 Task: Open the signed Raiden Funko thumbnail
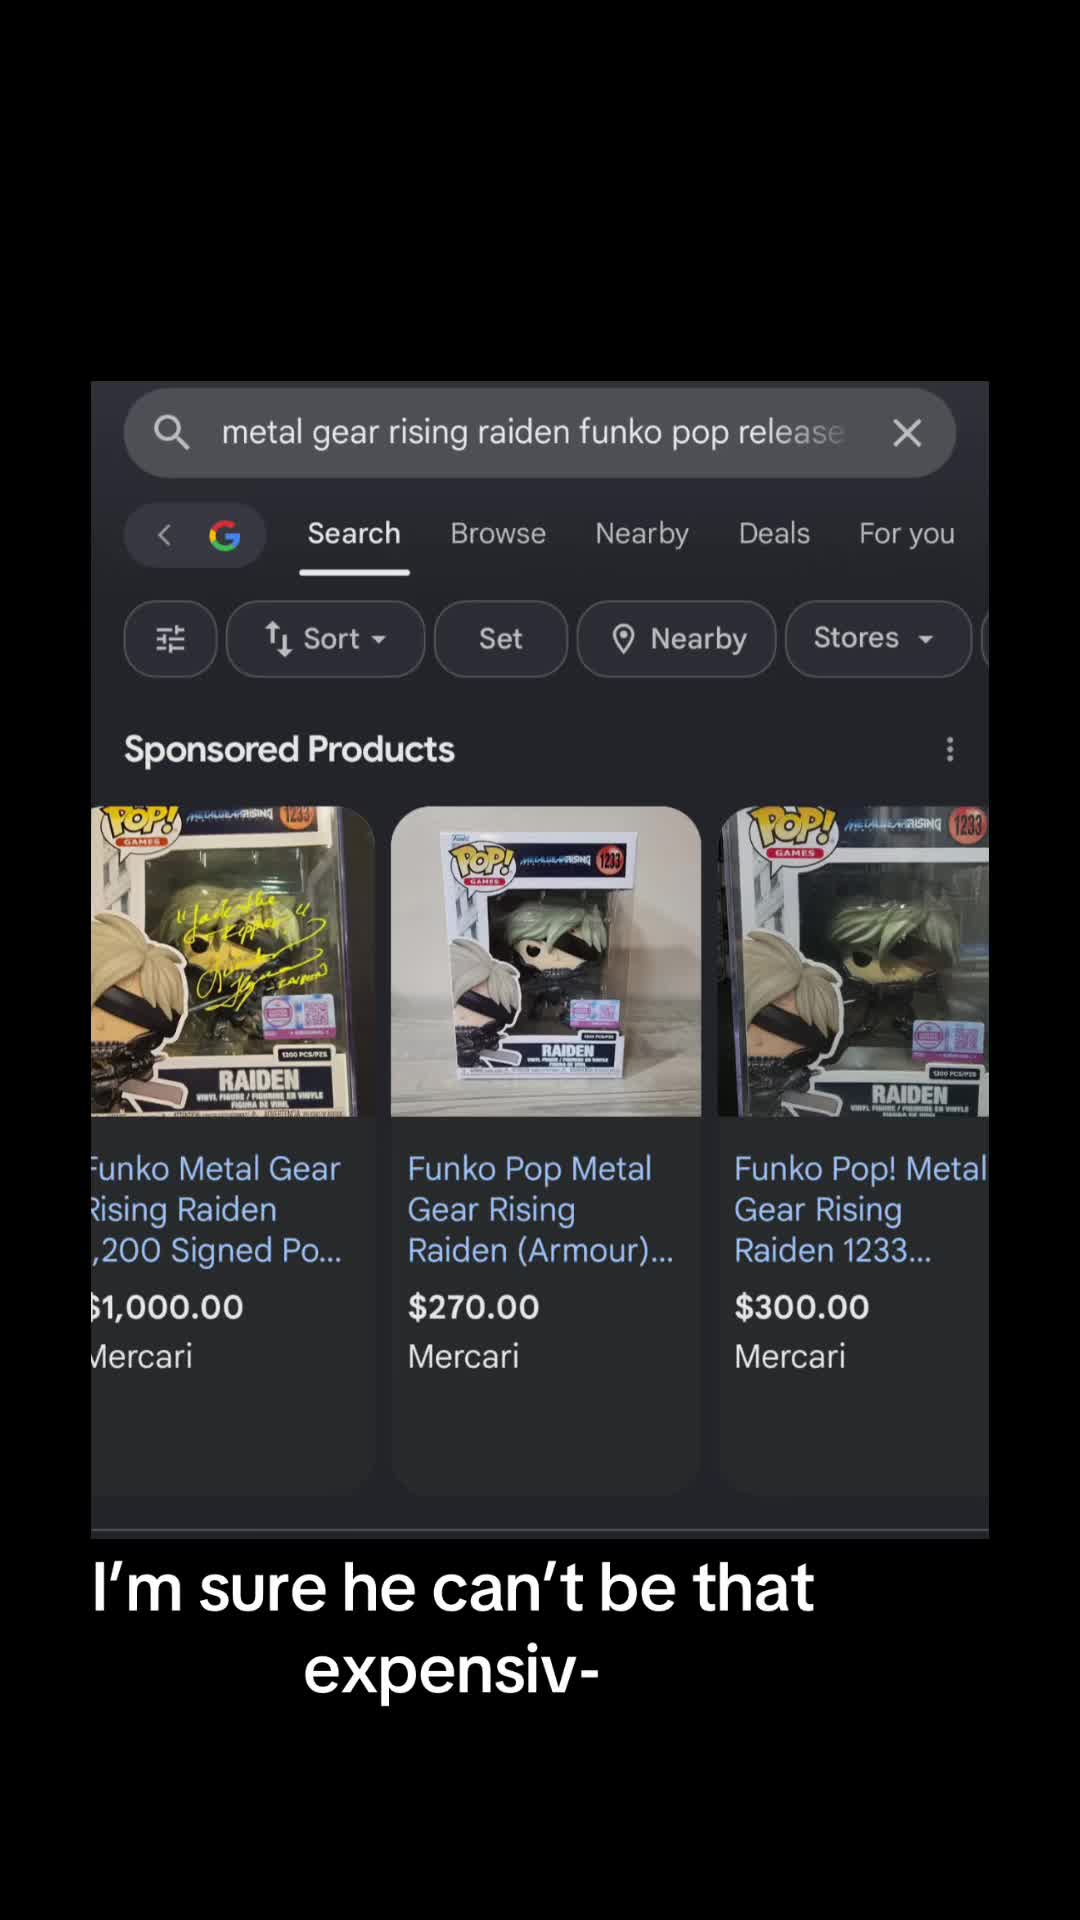pyautogui.click(x=232, y=961)
